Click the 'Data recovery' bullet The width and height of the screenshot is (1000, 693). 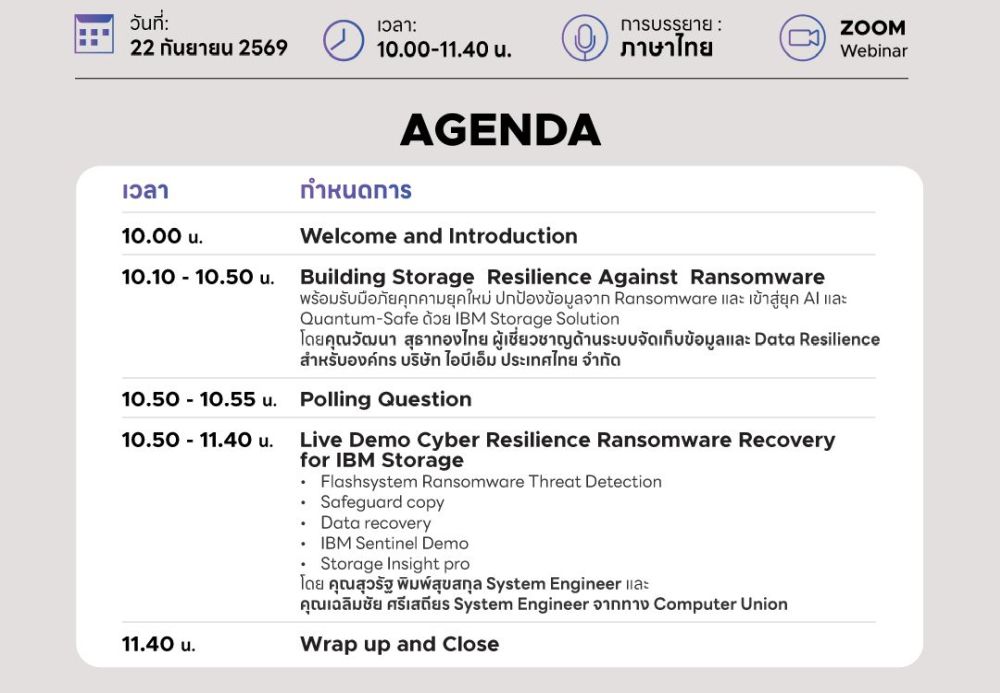pyautogui.click(x=376, y=523)
